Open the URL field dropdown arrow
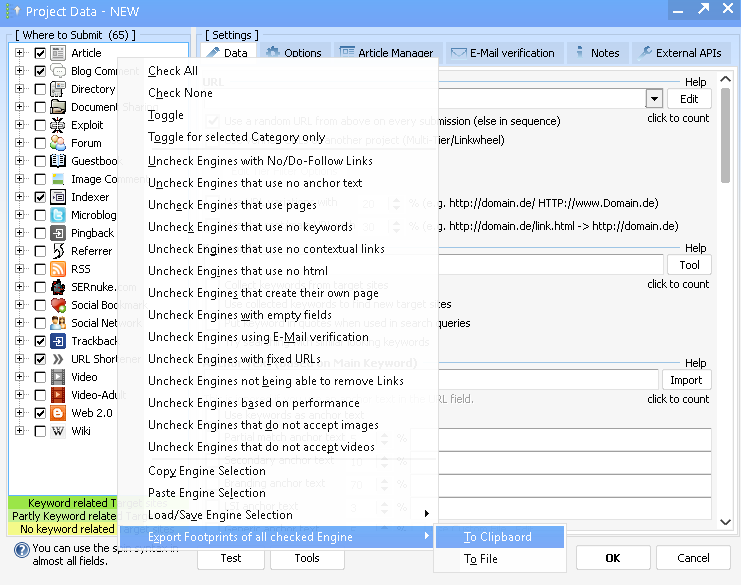This screenshot has height=585, width=741. (x=654, y=99)
